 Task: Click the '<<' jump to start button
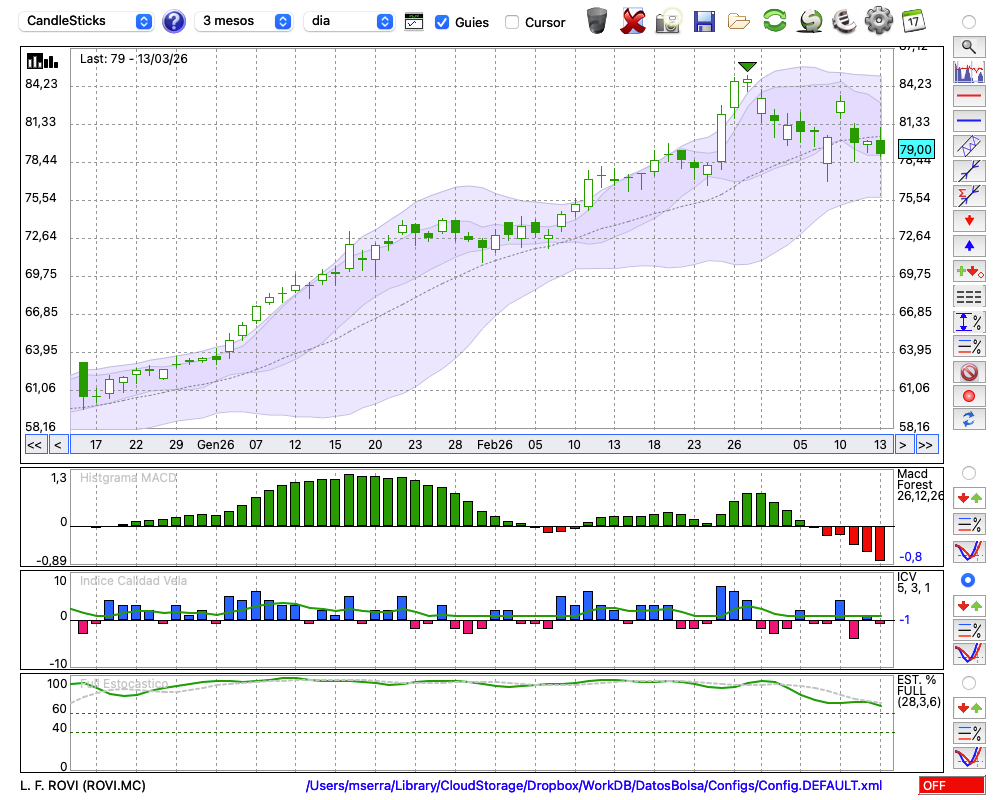pos(35,445)
